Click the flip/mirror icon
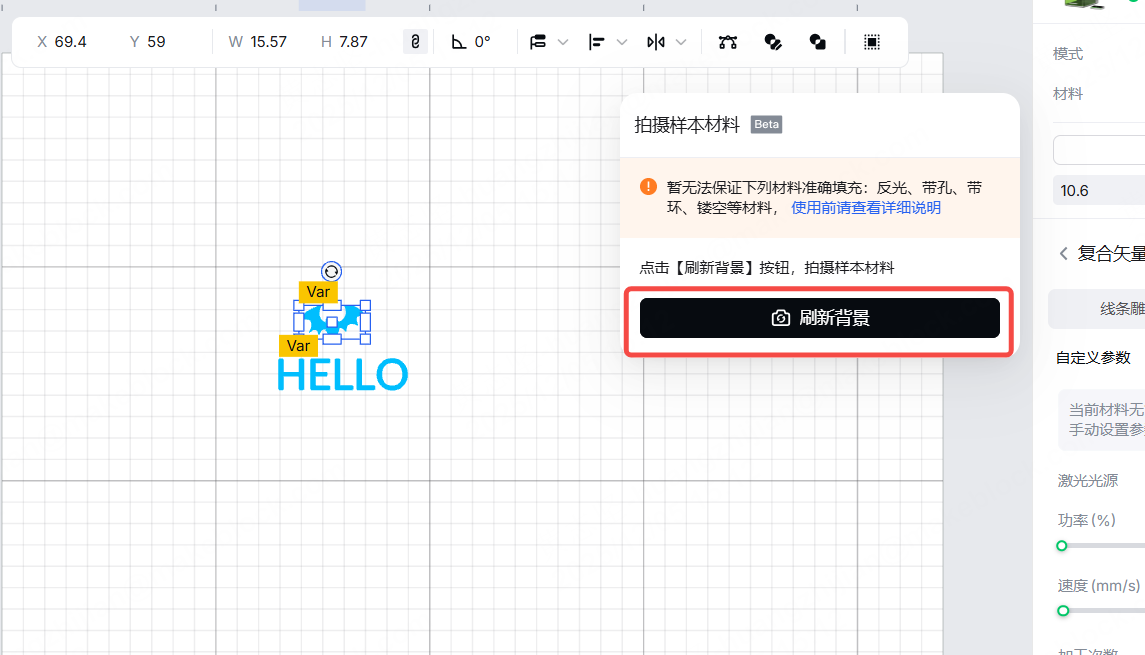 [656, 42]
